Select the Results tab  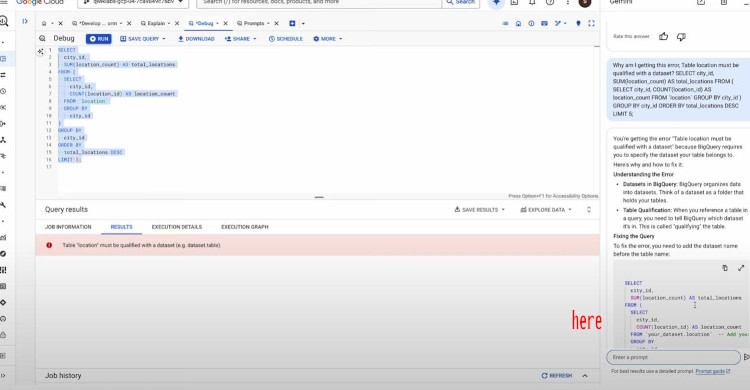121,227
